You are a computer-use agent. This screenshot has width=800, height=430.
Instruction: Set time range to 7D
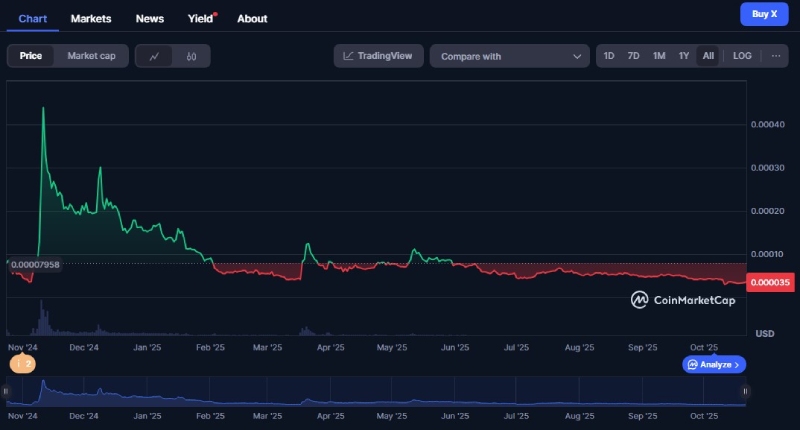[x=633, y=56]
